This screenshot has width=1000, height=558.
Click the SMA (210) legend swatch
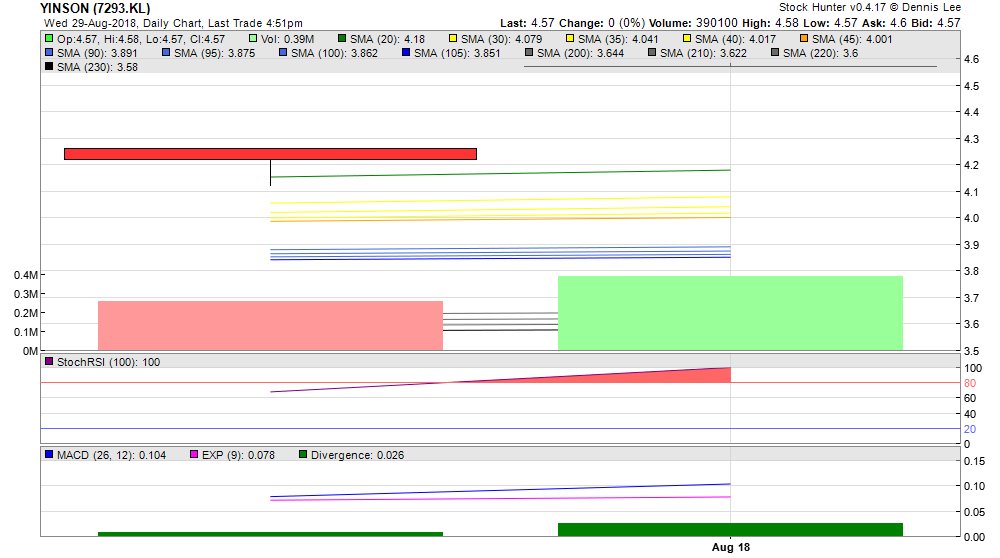(652, 53)
